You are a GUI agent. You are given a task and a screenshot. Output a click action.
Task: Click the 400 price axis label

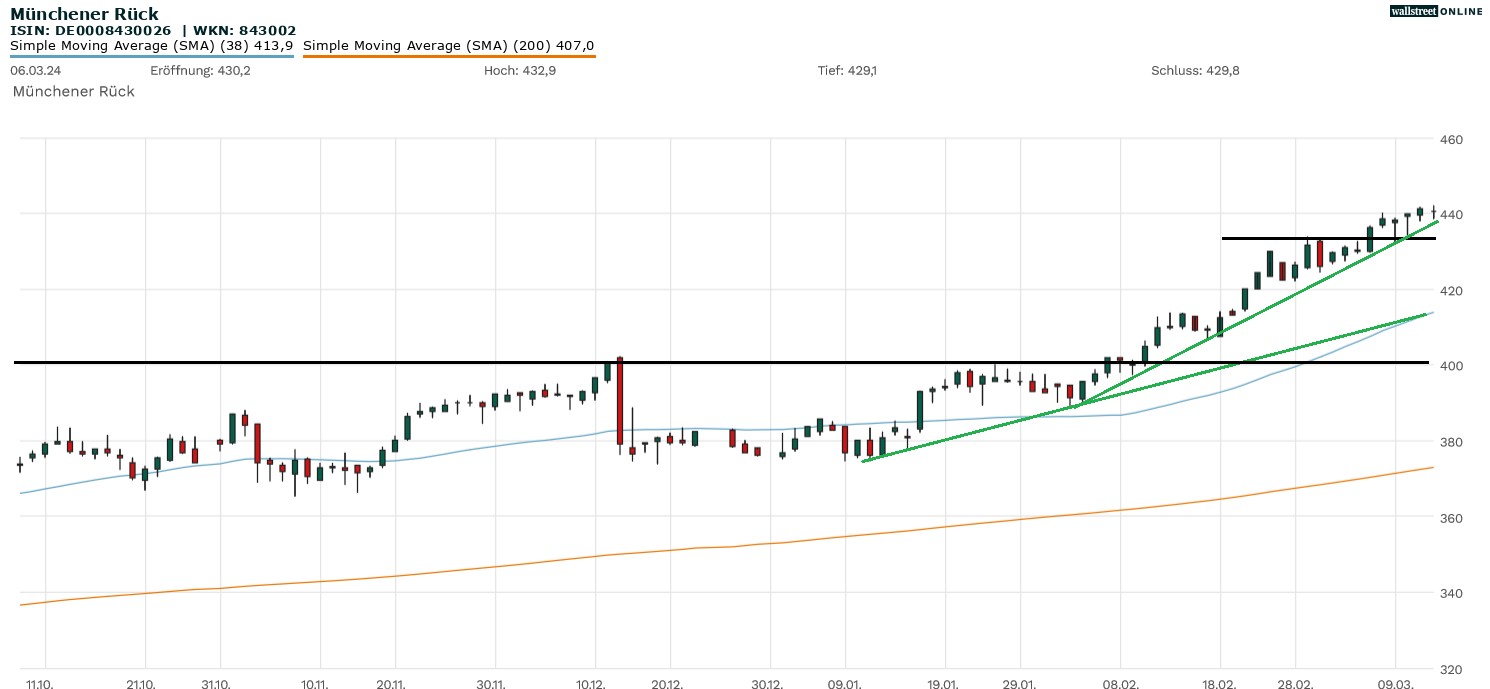click(x=1452, y=366)
